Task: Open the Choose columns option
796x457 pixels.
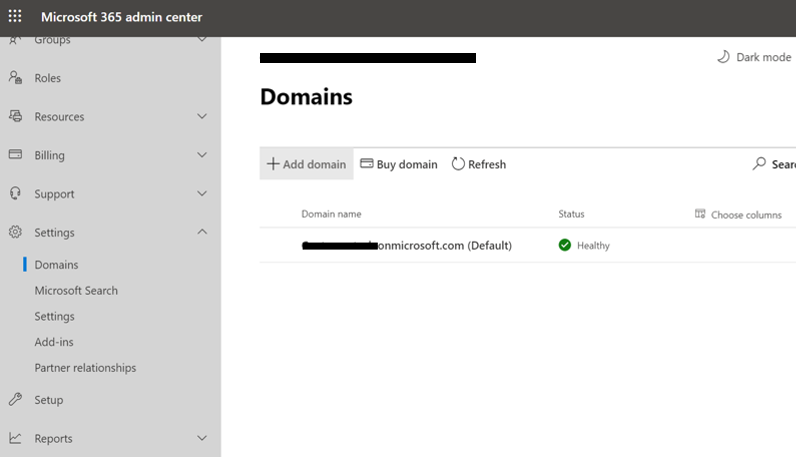Action: pos(738,215)
